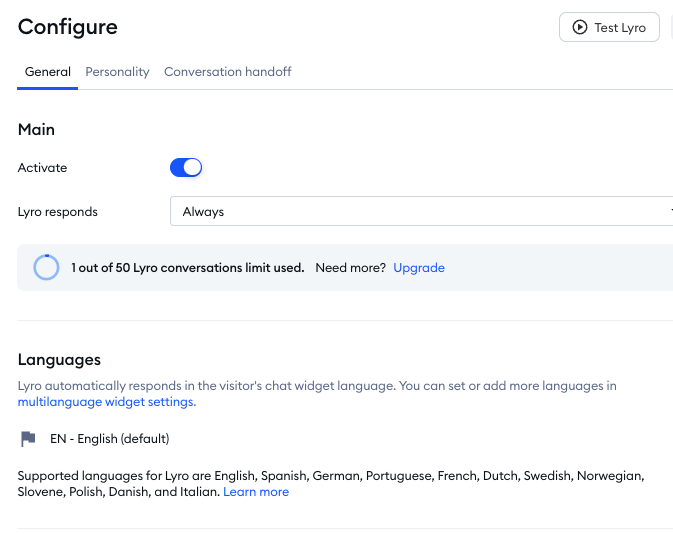Click the Main section heading
The height and width of the screenshot is (534, 673).
coord(36,130)
